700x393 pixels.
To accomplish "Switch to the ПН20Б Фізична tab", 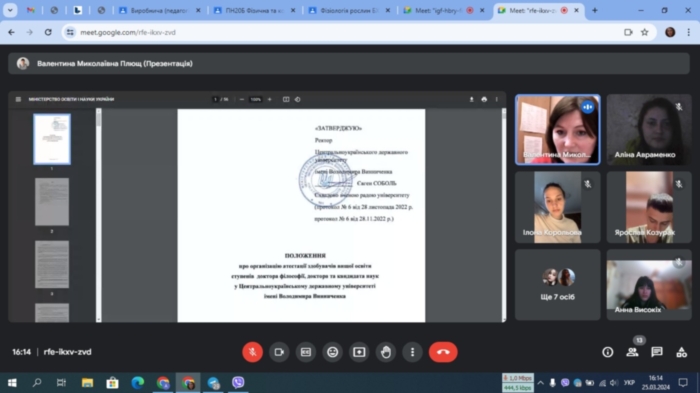I will [x=255, y=10].
